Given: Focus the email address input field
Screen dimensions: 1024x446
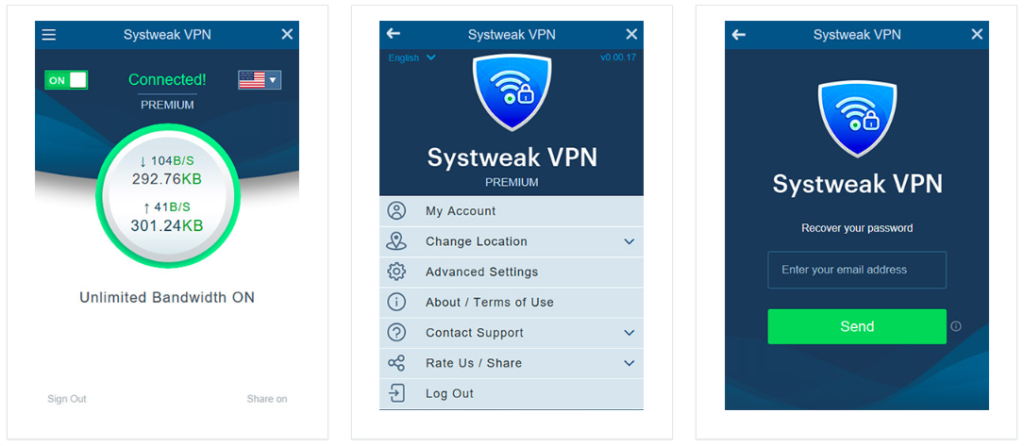Looking at the screenshot, I should pos(857,270).
